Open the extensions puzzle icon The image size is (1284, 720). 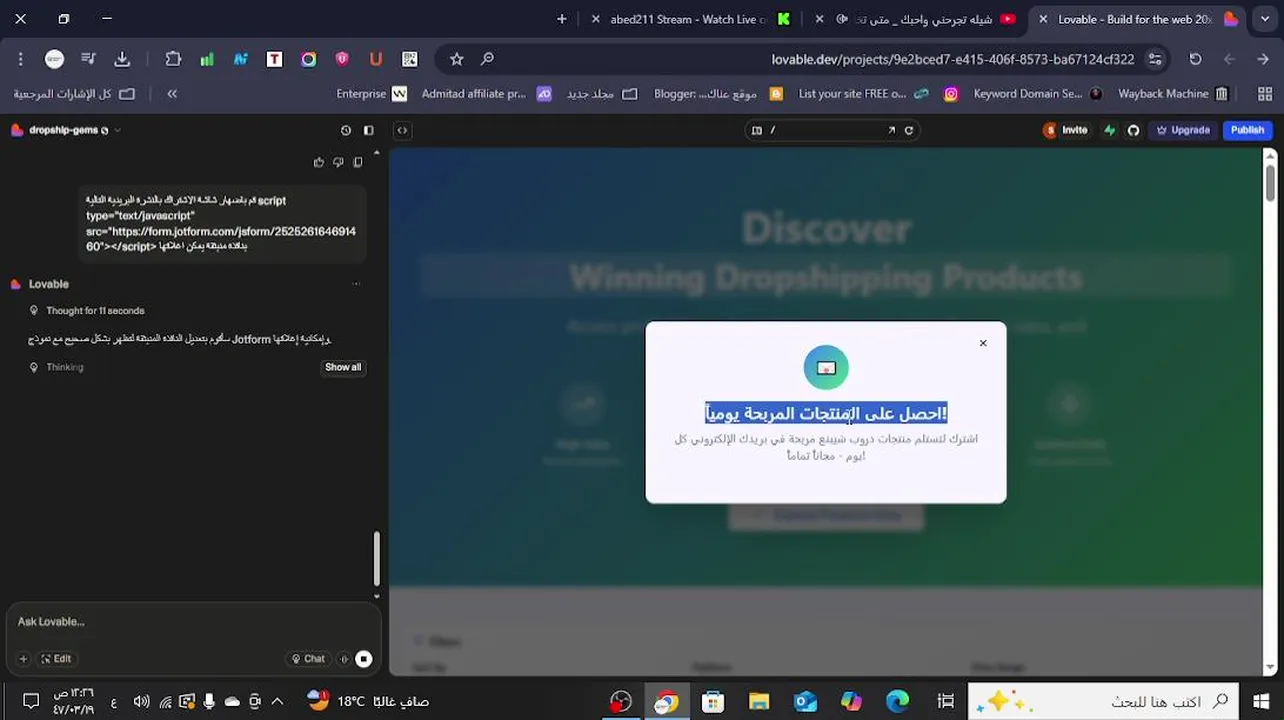[x=173, y=59]
